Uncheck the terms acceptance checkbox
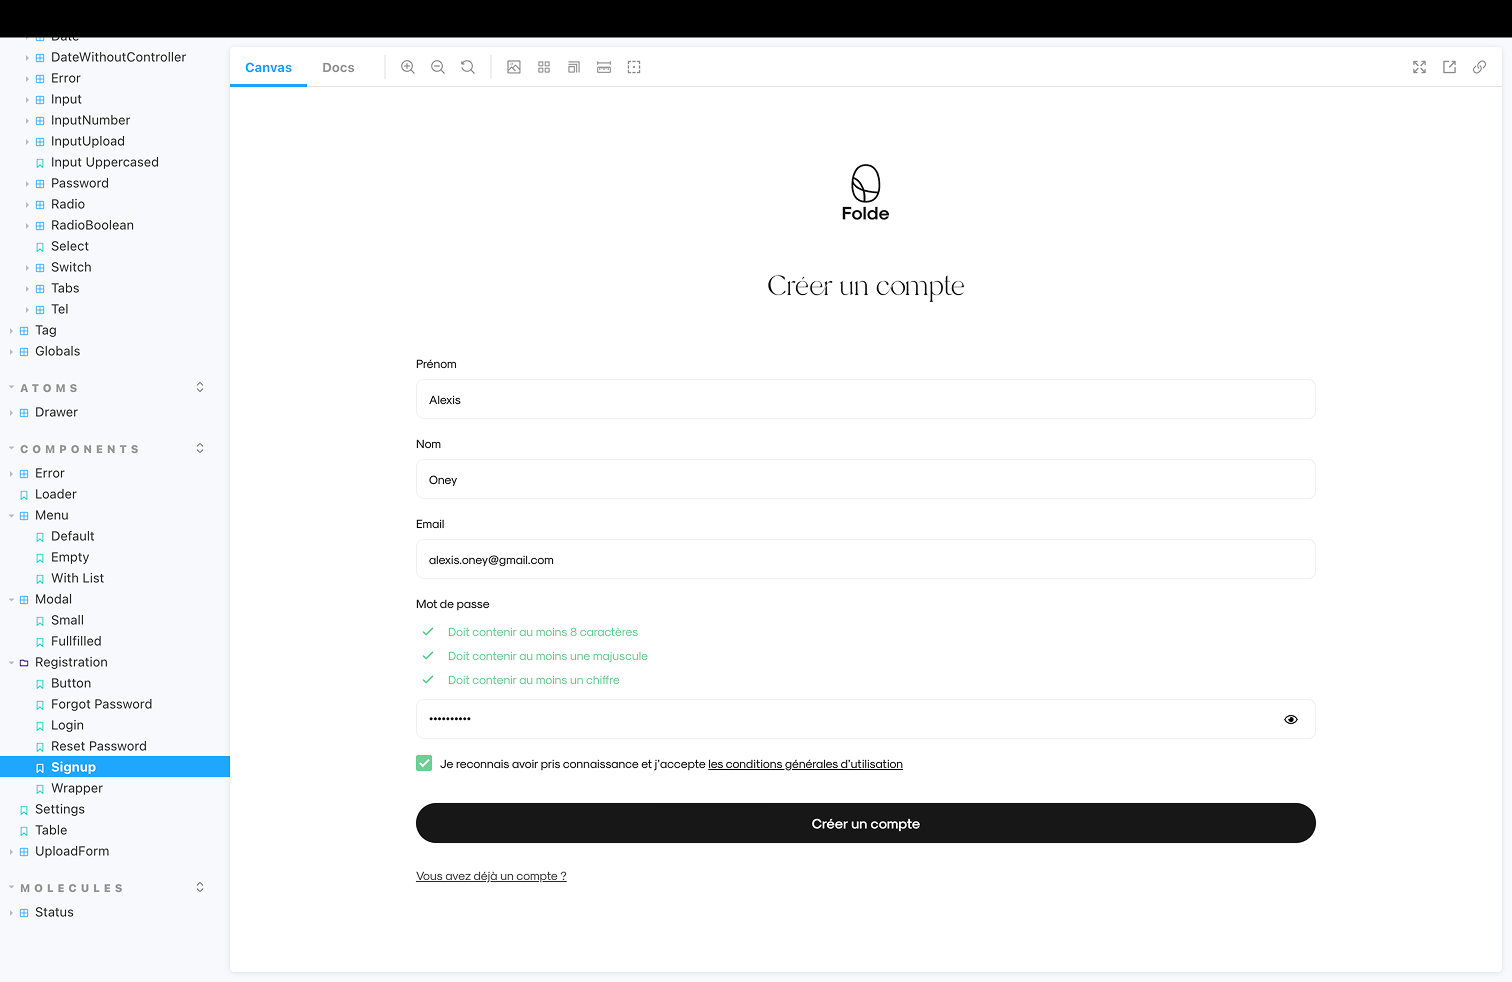 pos(424,763)
